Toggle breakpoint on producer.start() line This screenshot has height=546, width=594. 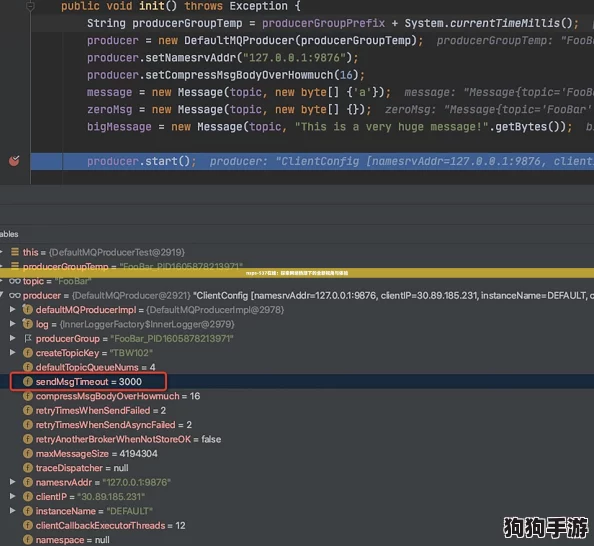(14, 161)
